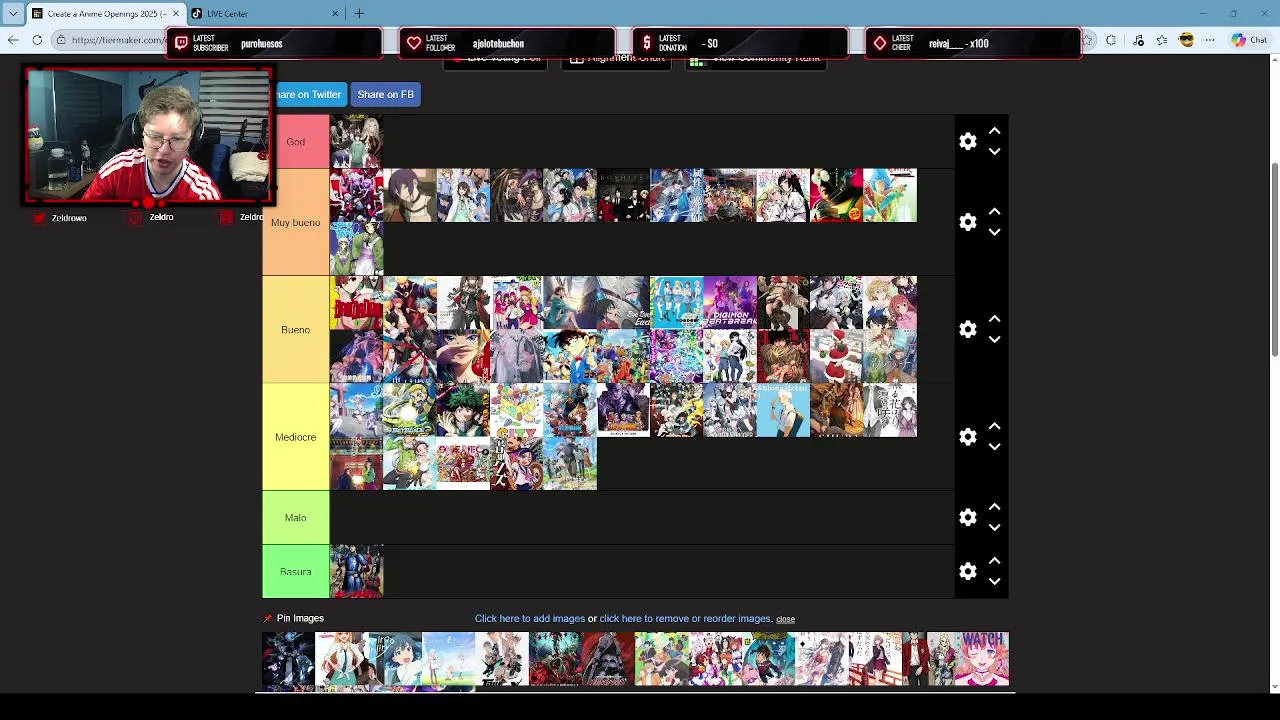Select the orange Muy bueno tier label

point(296,222)
